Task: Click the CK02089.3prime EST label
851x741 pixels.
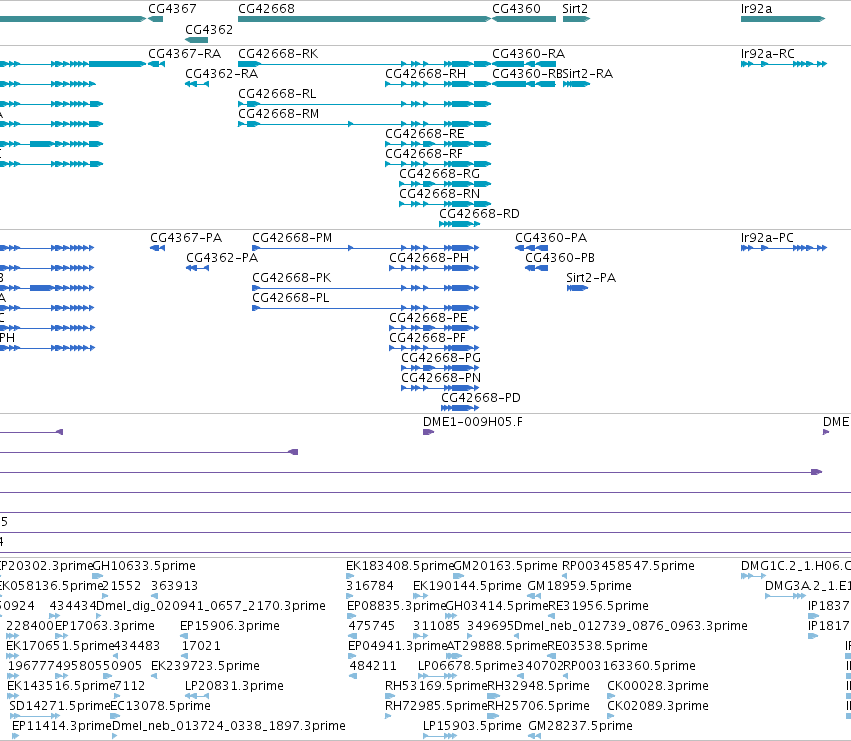Action: tap(658, 706)
